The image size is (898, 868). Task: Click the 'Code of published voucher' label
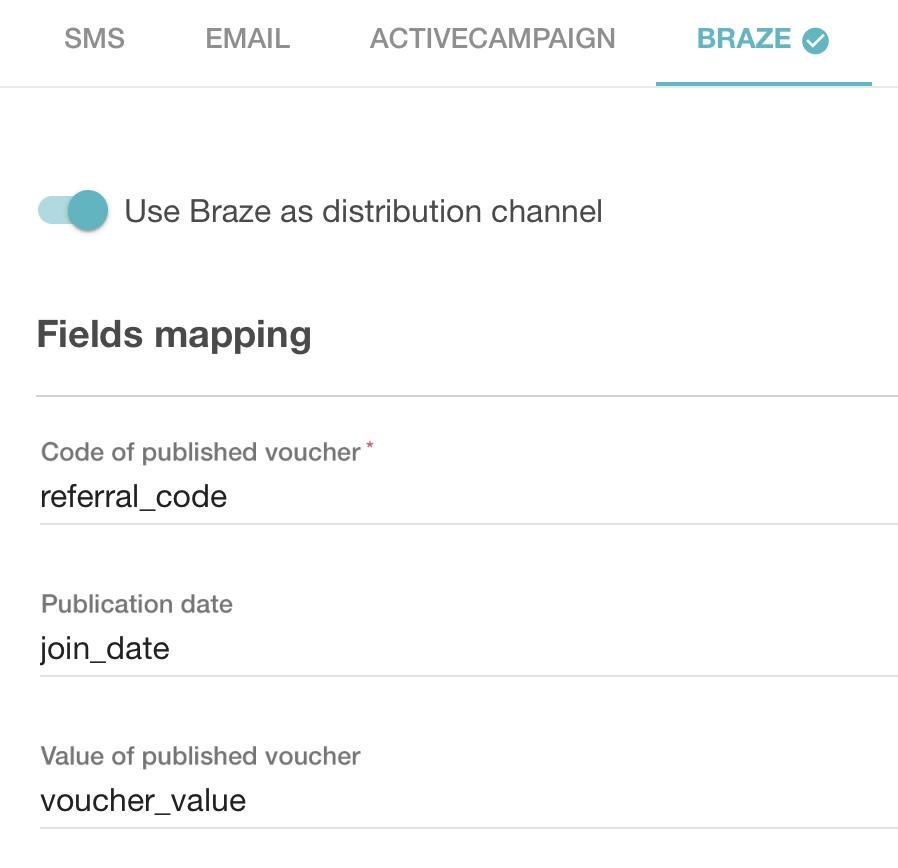(x=200, y=452)
